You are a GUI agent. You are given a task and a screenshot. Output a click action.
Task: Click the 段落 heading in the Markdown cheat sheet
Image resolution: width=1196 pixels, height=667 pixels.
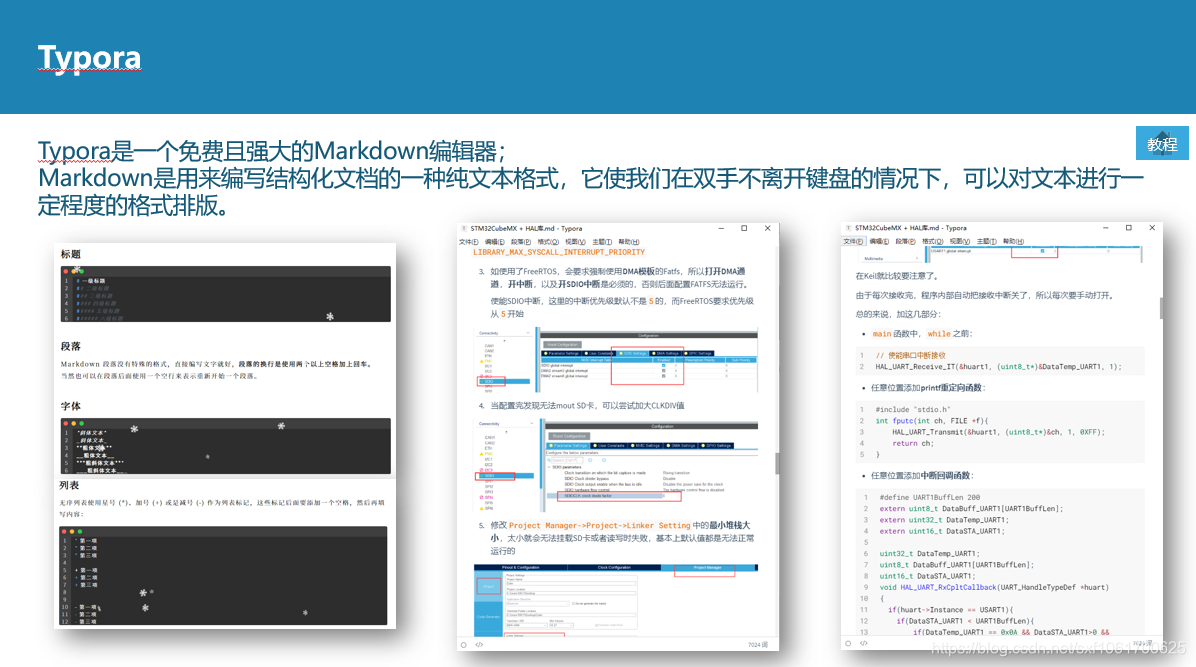pos(70,346)
